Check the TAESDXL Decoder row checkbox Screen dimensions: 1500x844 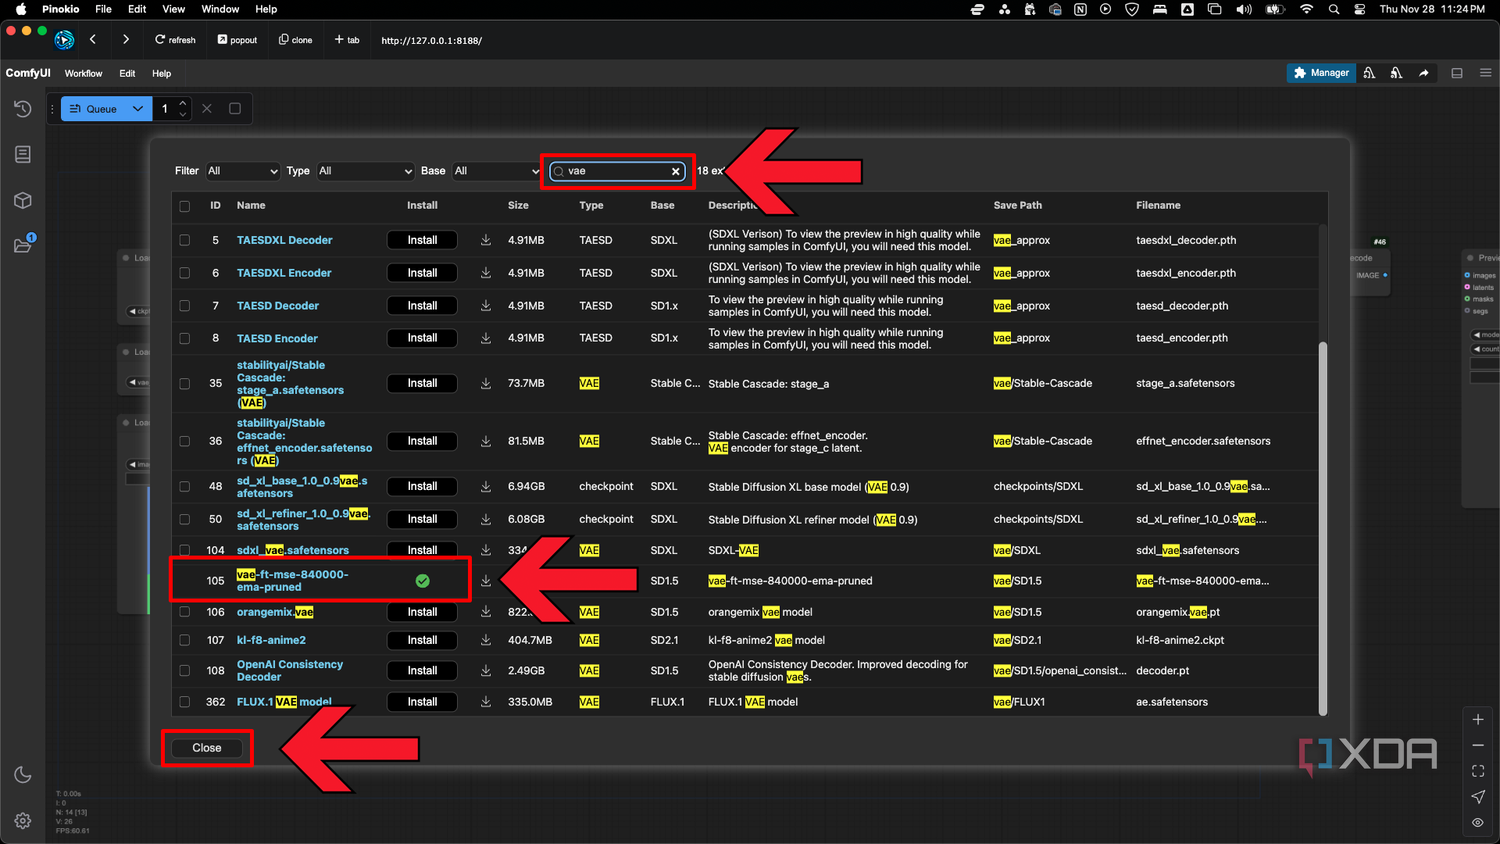[184, 240]
